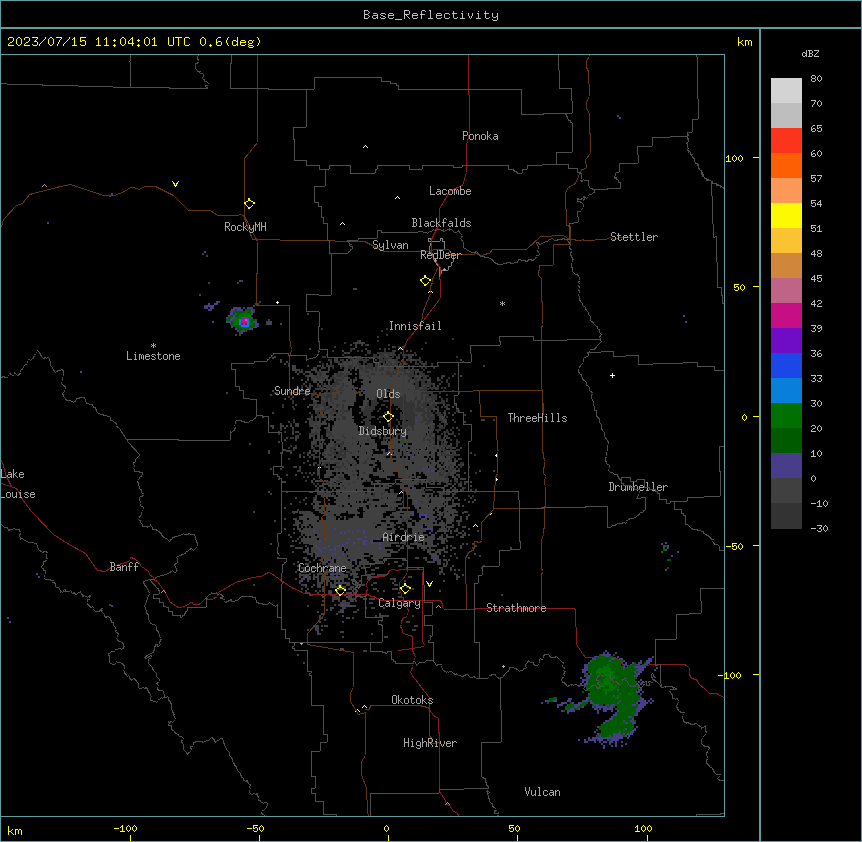The height and width of the screenshot is (842, 862).
Task: Click the Okotoks town label
Action: 412,700
